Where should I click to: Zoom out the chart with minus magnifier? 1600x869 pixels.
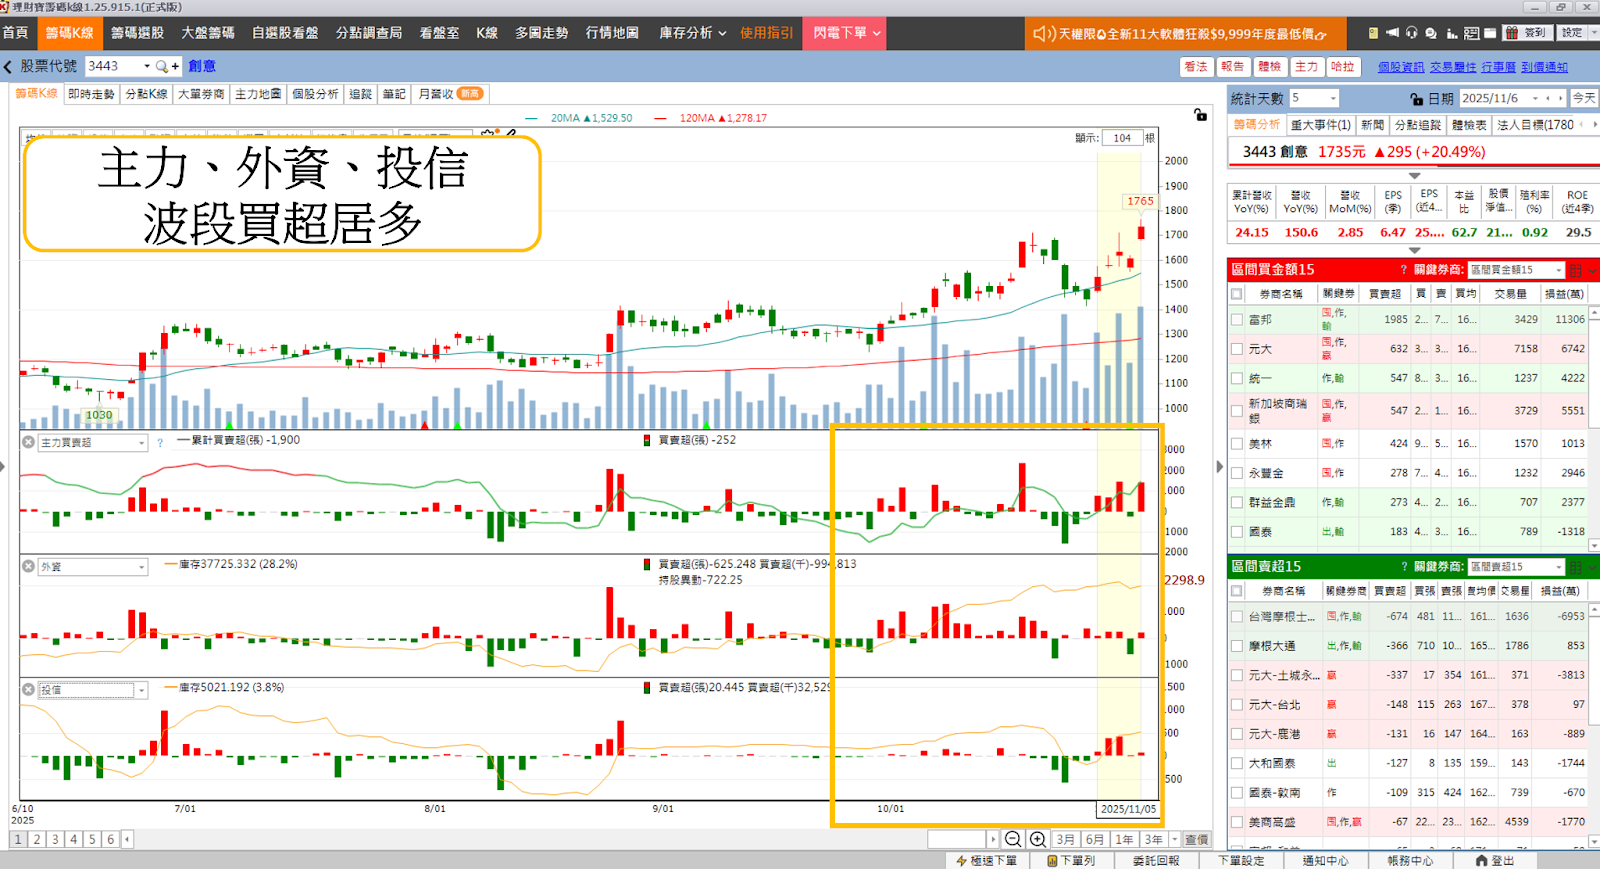[1013, 839]
